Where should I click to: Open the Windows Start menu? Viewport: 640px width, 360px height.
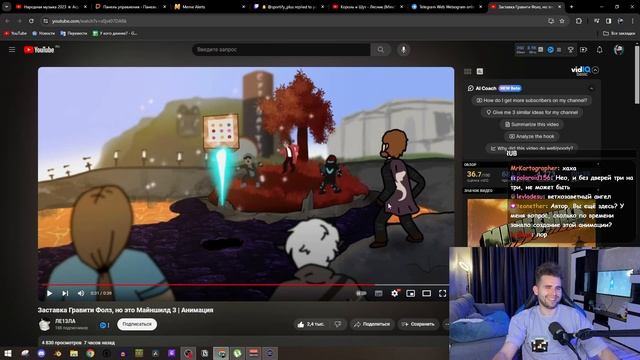click(8, 353)
